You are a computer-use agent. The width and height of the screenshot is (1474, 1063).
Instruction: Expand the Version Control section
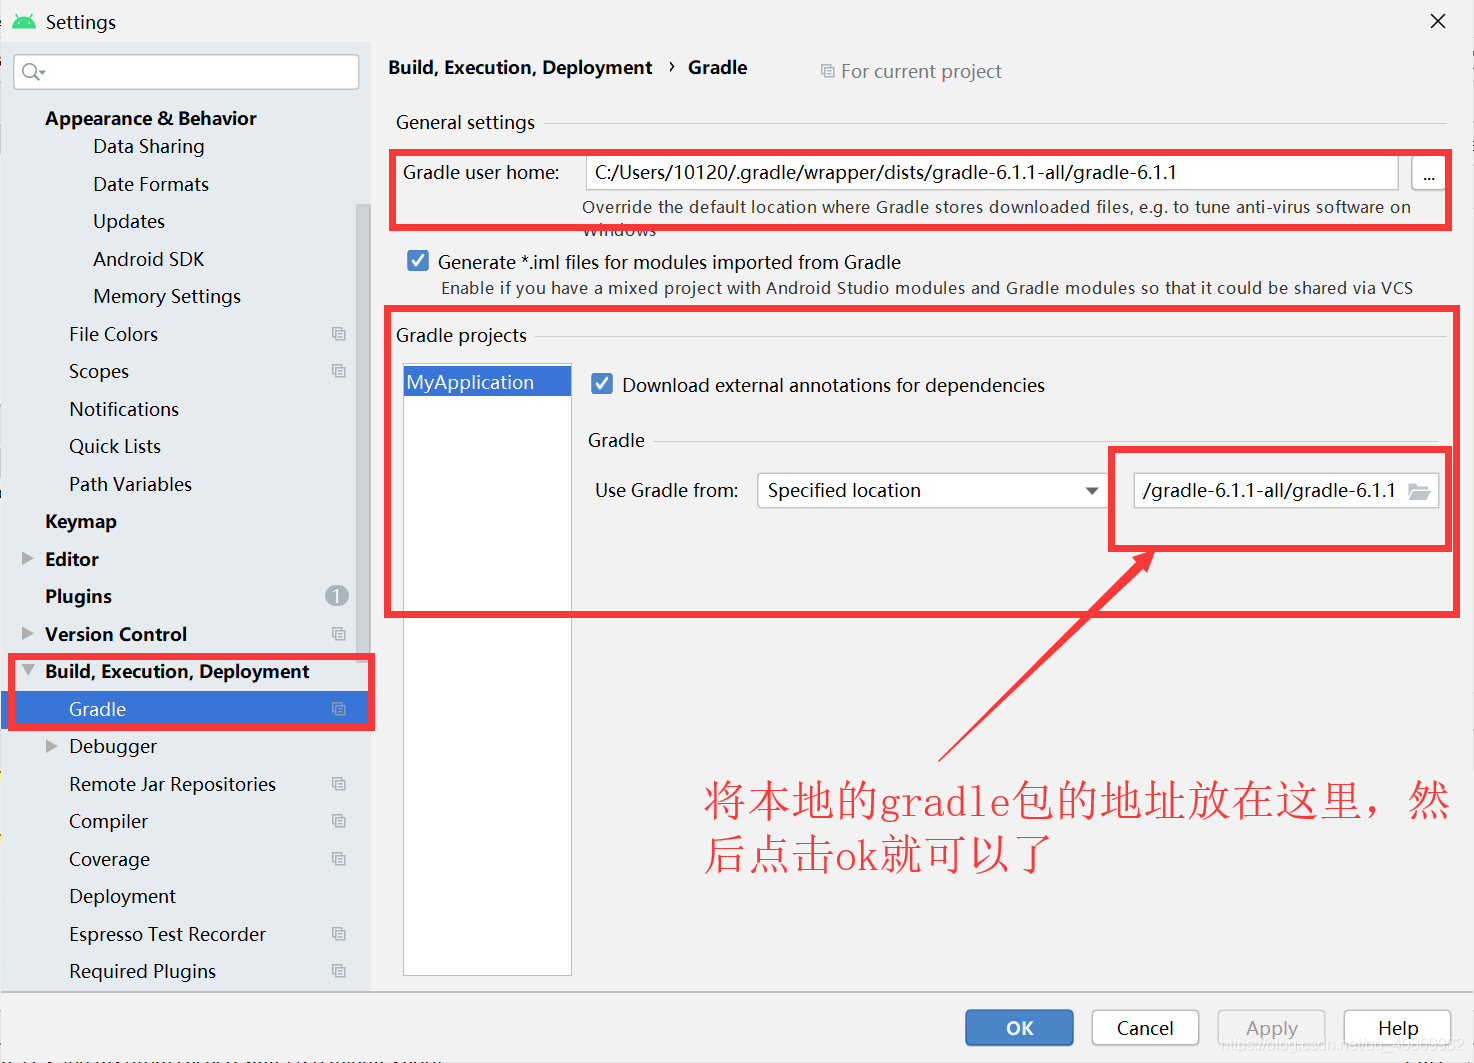click(28, 633)
